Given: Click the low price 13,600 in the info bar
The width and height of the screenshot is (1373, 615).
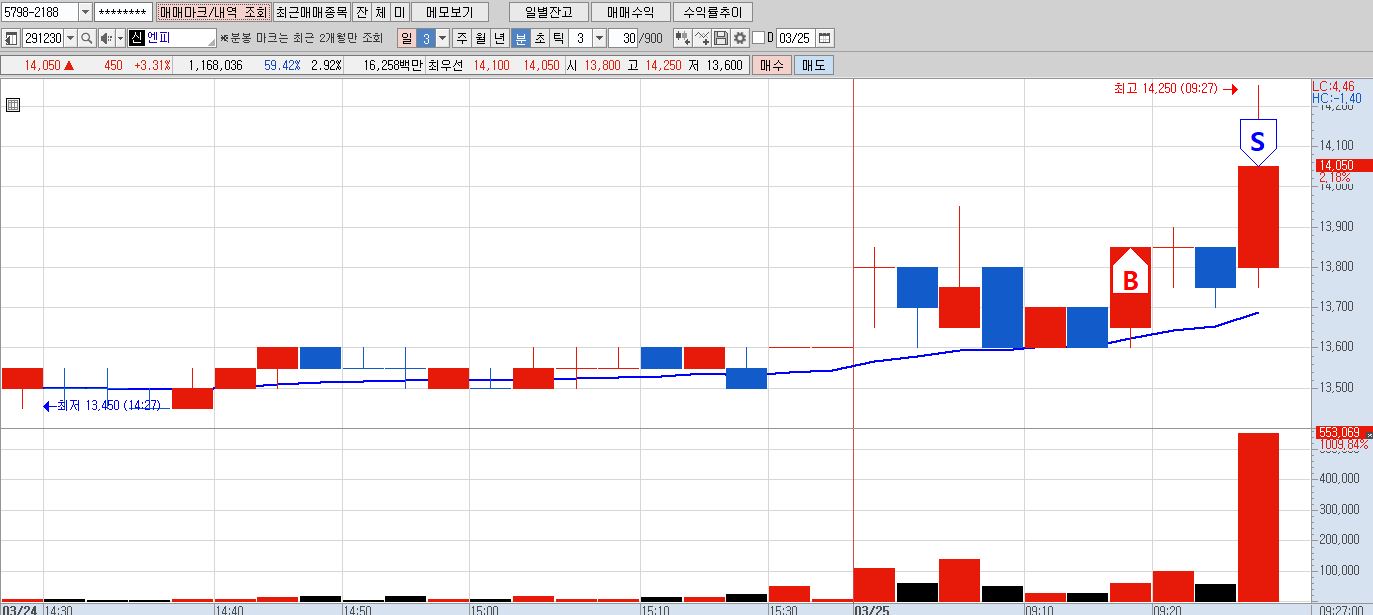Looking at the screenshot, I should click(x=724, y=65).
